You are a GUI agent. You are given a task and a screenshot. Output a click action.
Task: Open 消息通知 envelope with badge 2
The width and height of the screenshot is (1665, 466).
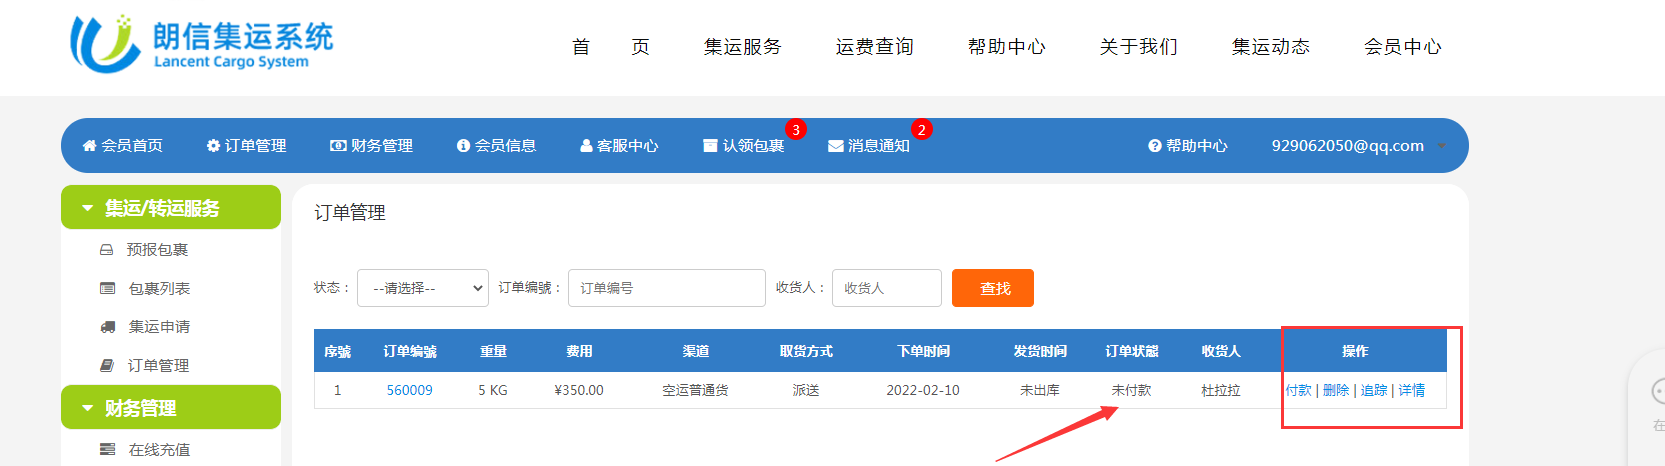coord(868,146)
